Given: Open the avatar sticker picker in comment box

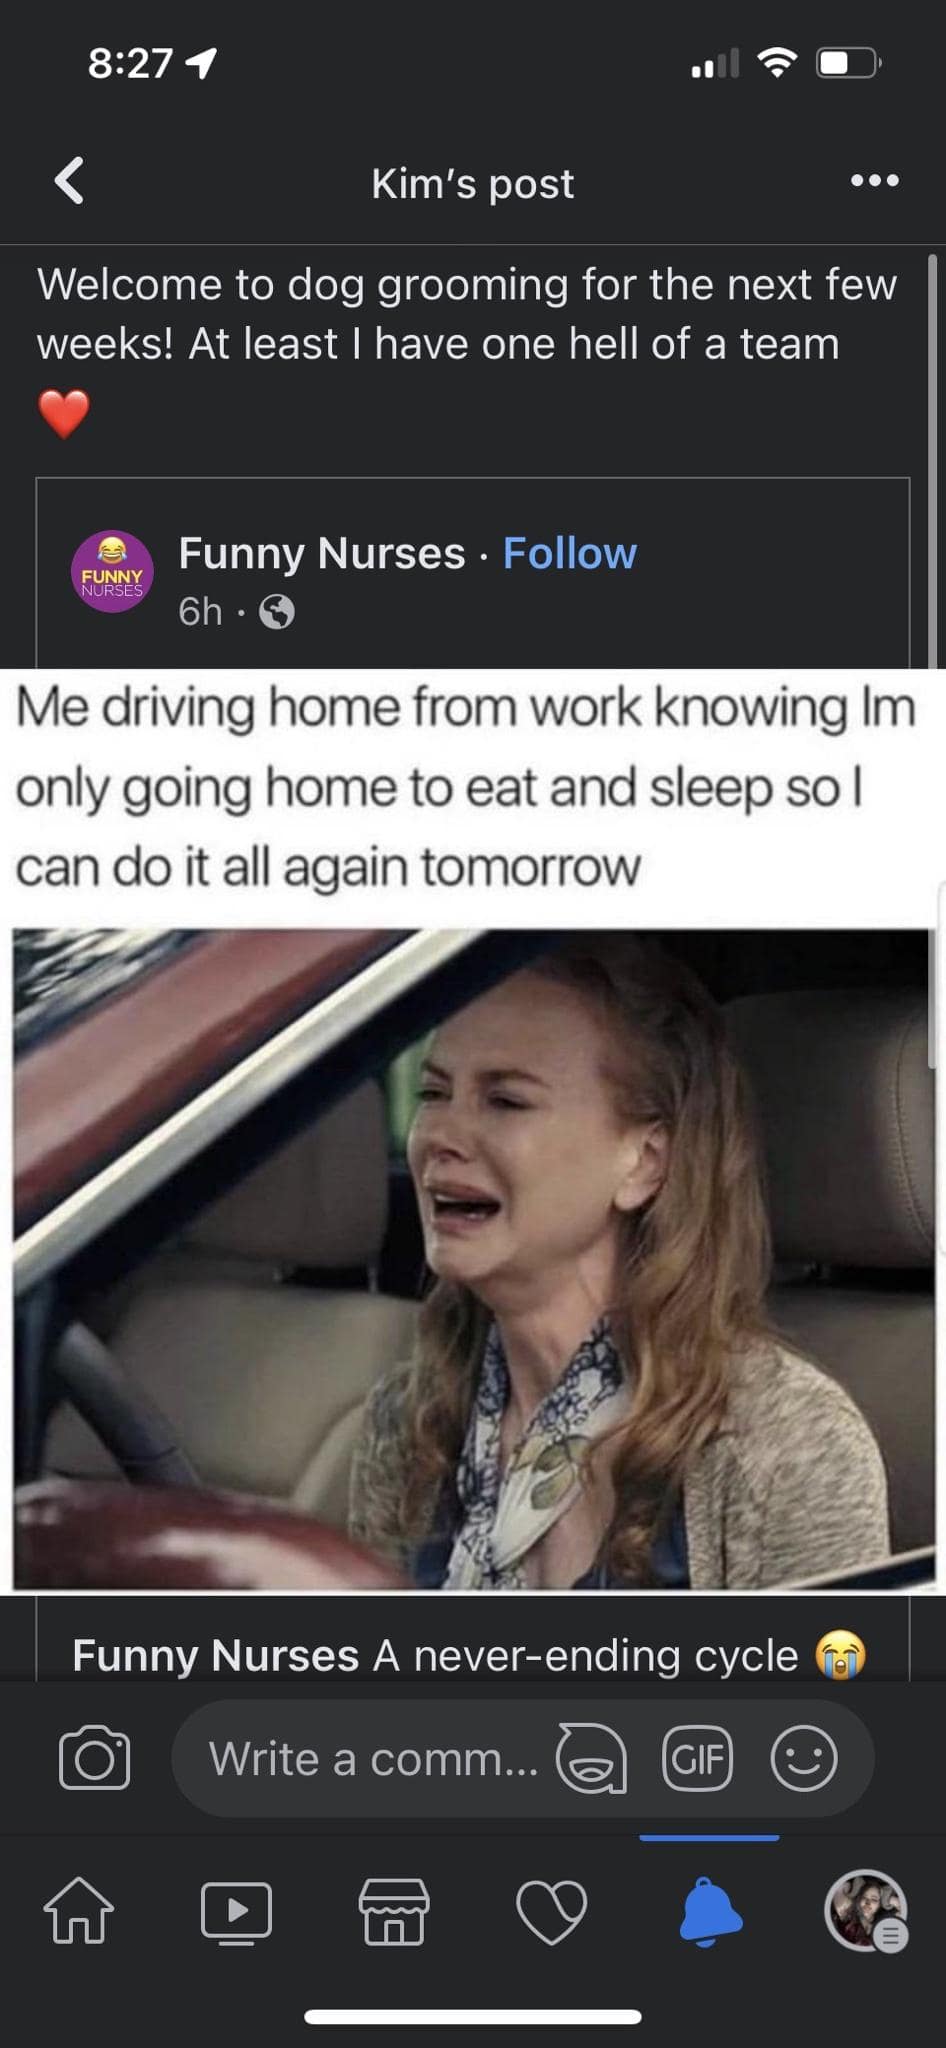Looking at the screenshot, I should click(592, 1757).
